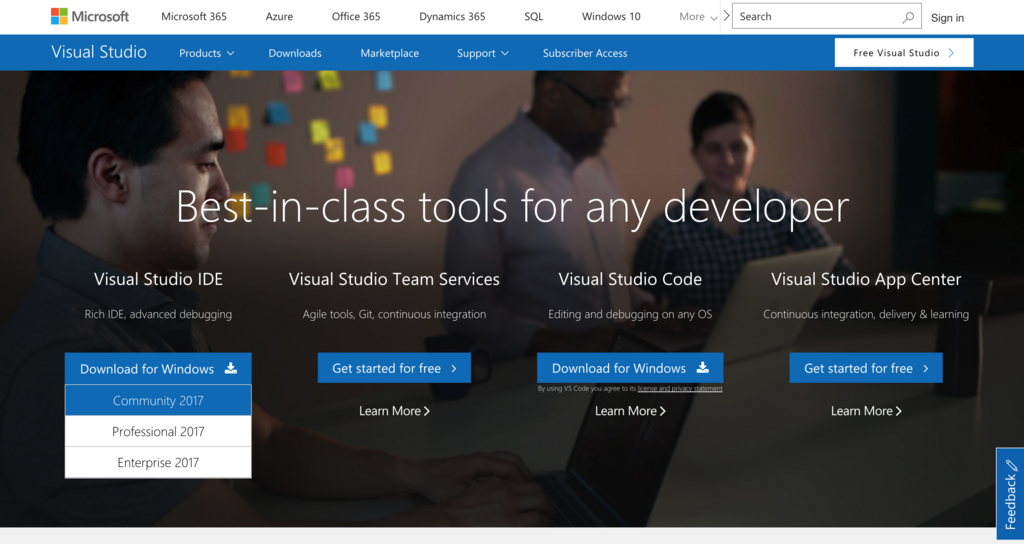Screen dimensions: 1024x544
Task: Click the Microsoft logo
Action: tap(90, 16)
